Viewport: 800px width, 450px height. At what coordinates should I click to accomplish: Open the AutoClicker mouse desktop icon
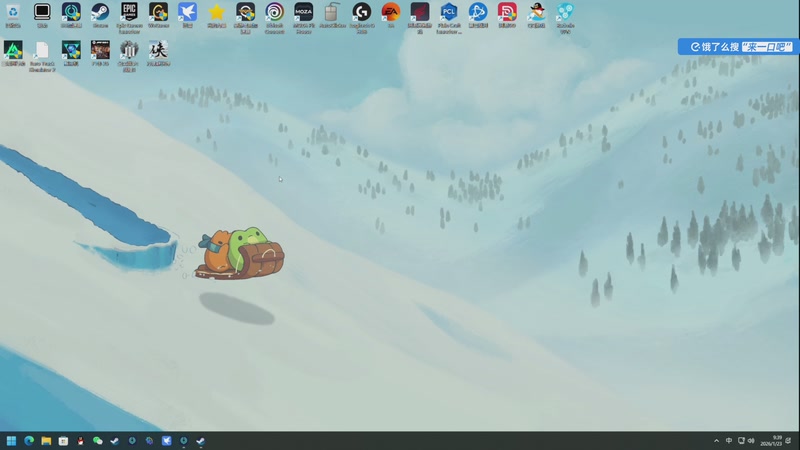pos(332,15)
